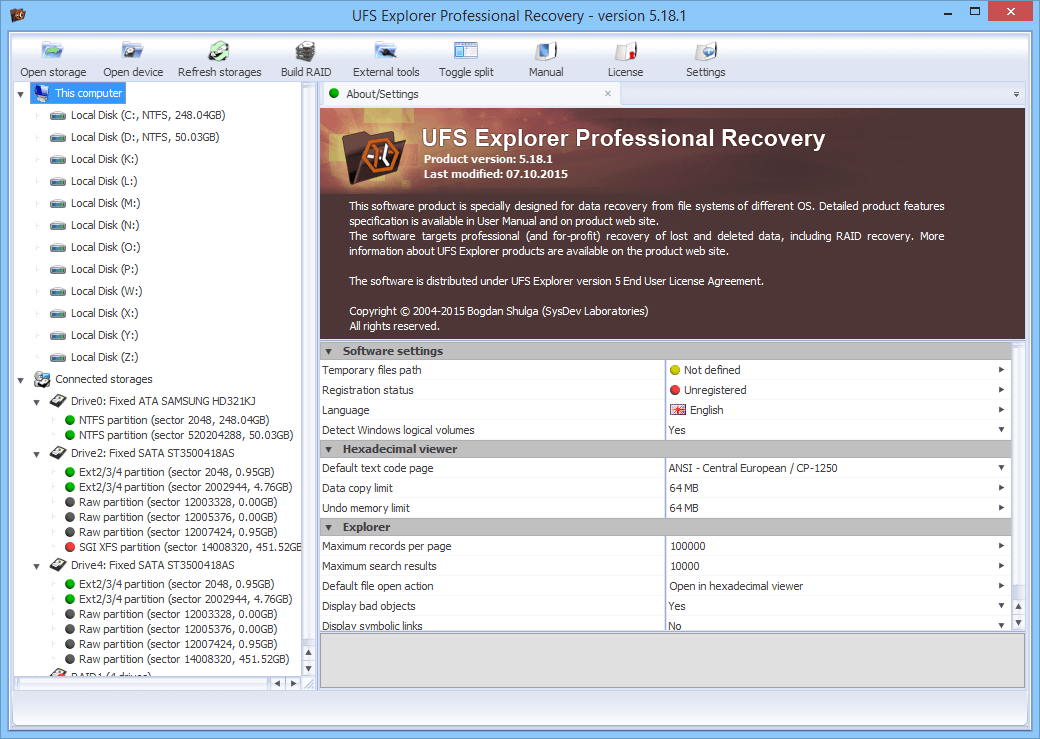
Task: Select Drive2 Ext2/3/4 partition 4.76GB
Action: pos(185,487)
